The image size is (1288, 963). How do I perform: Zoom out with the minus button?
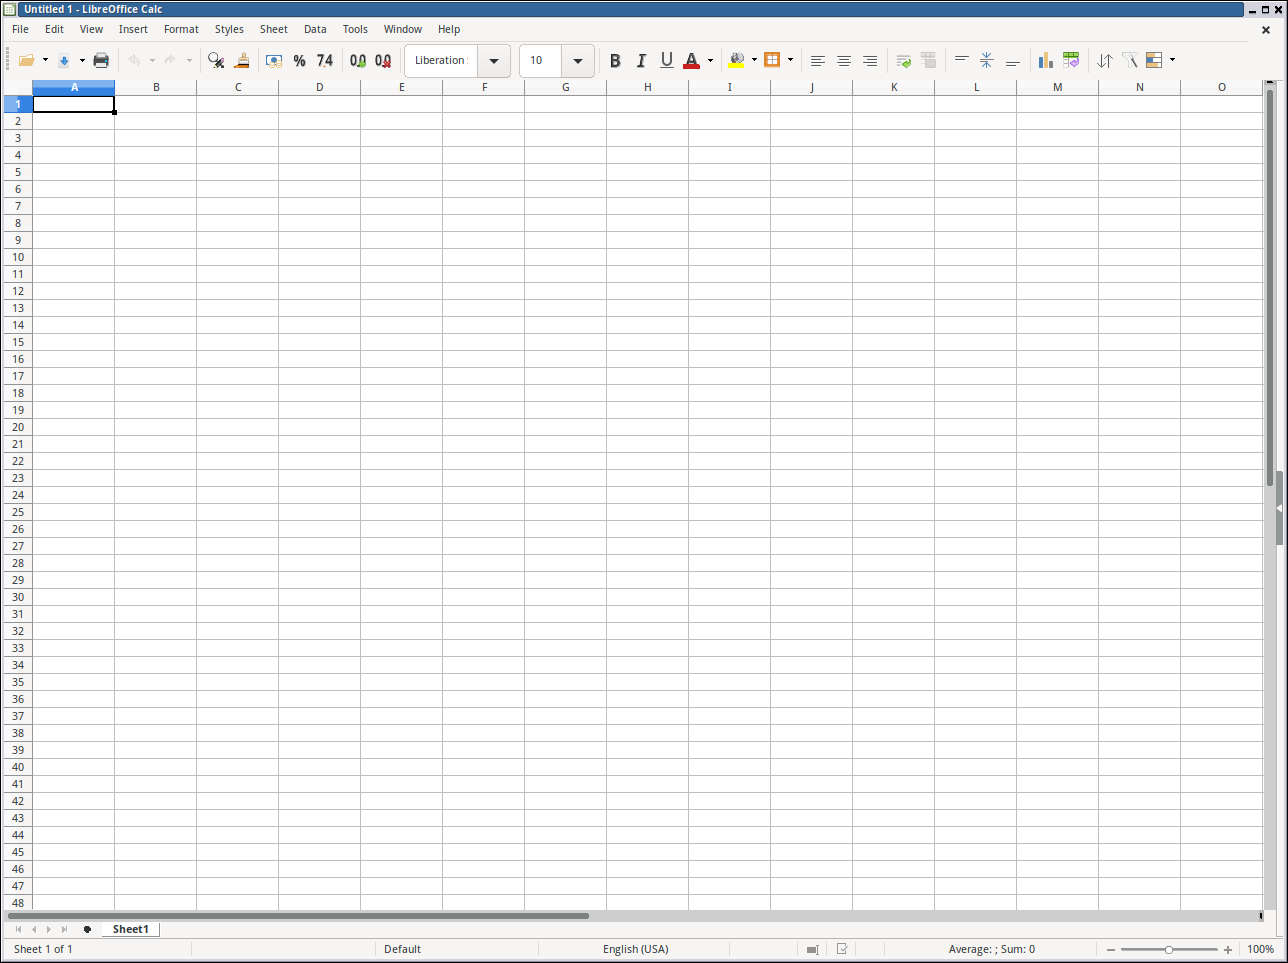tap(1111, 949)
